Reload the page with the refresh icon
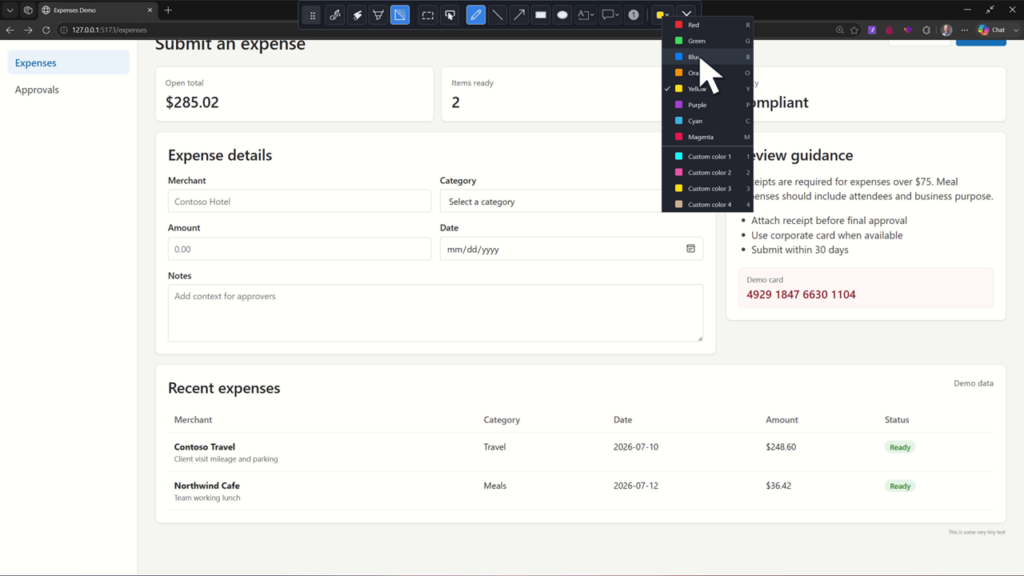 click(46, 30)
